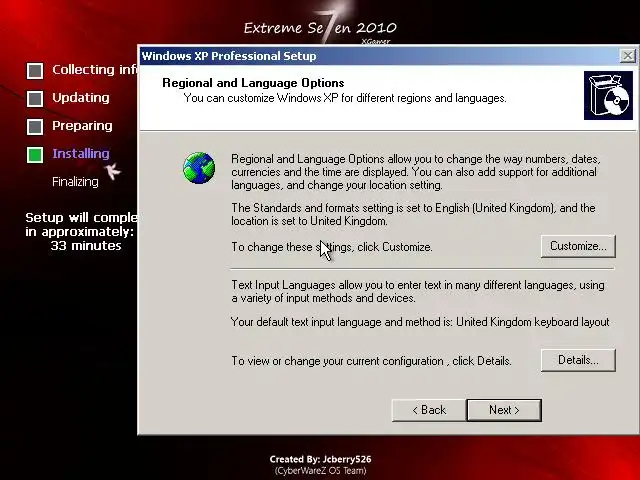
Task: Click the gray Updating step box
Action: 35,99
